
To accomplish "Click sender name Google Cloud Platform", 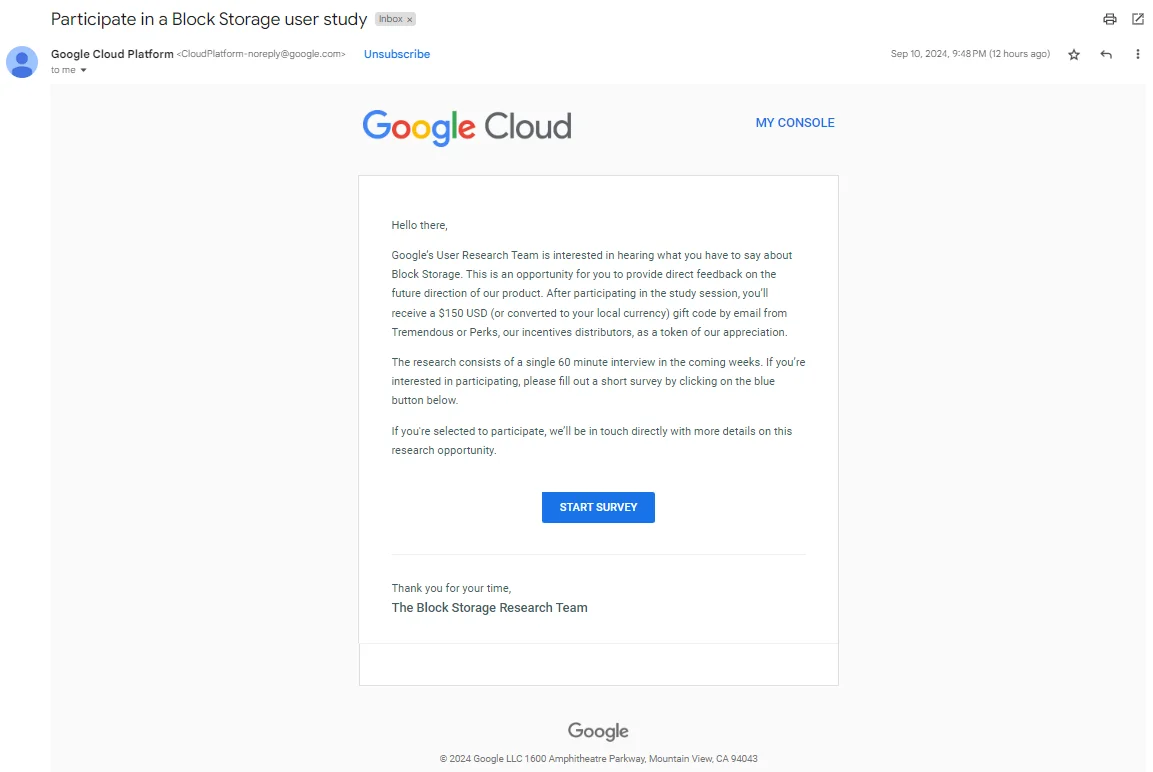I will click(x=112, y=54).
